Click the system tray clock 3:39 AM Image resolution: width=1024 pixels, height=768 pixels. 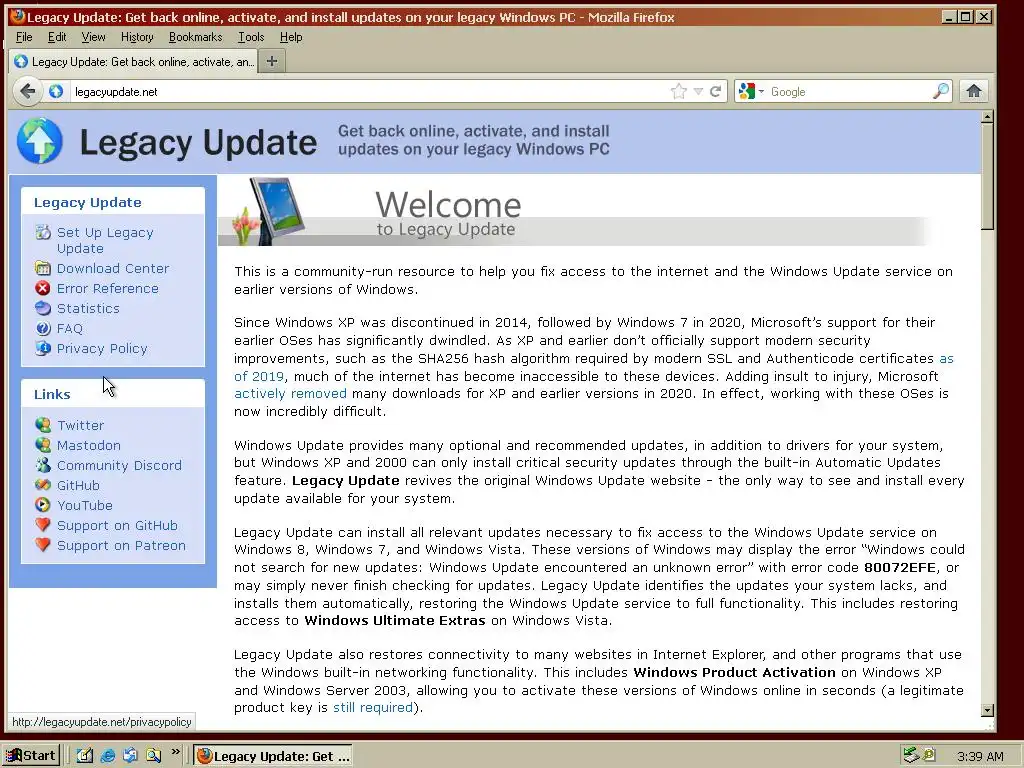[980, 756]
